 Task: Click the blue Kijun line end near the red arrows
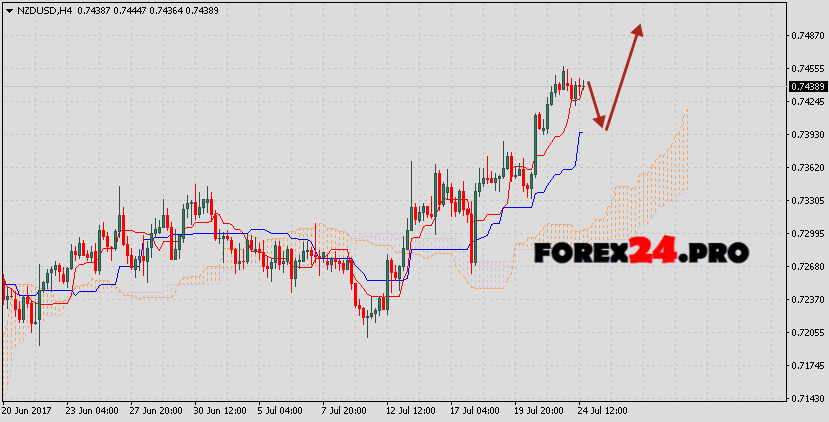point(579,133)
